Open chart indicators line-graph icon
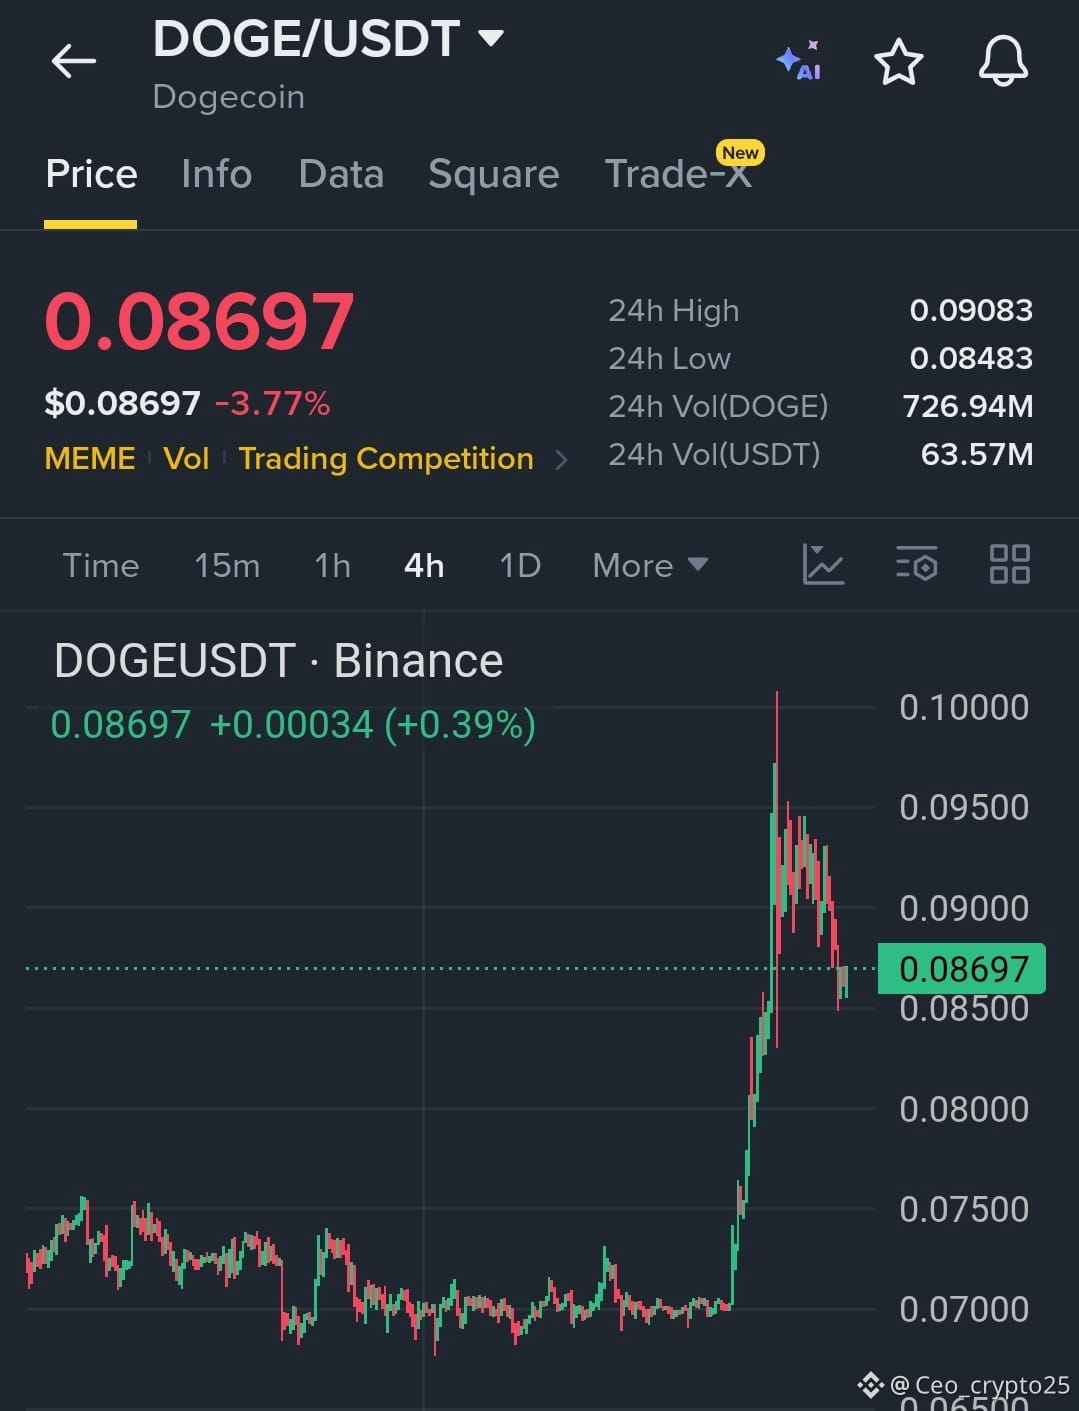Image resolution: width=1079 pixels, height=1411 pixels. [x=823, y=564]
